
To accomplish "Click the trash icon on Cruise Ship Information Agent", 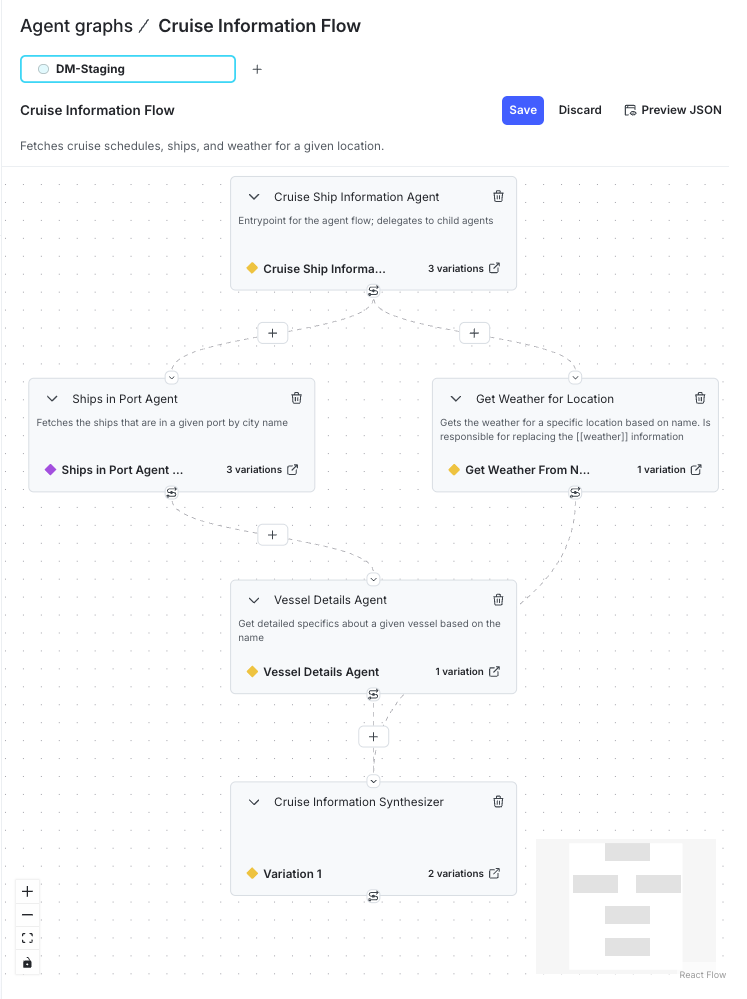I will (x=498, y=196).
